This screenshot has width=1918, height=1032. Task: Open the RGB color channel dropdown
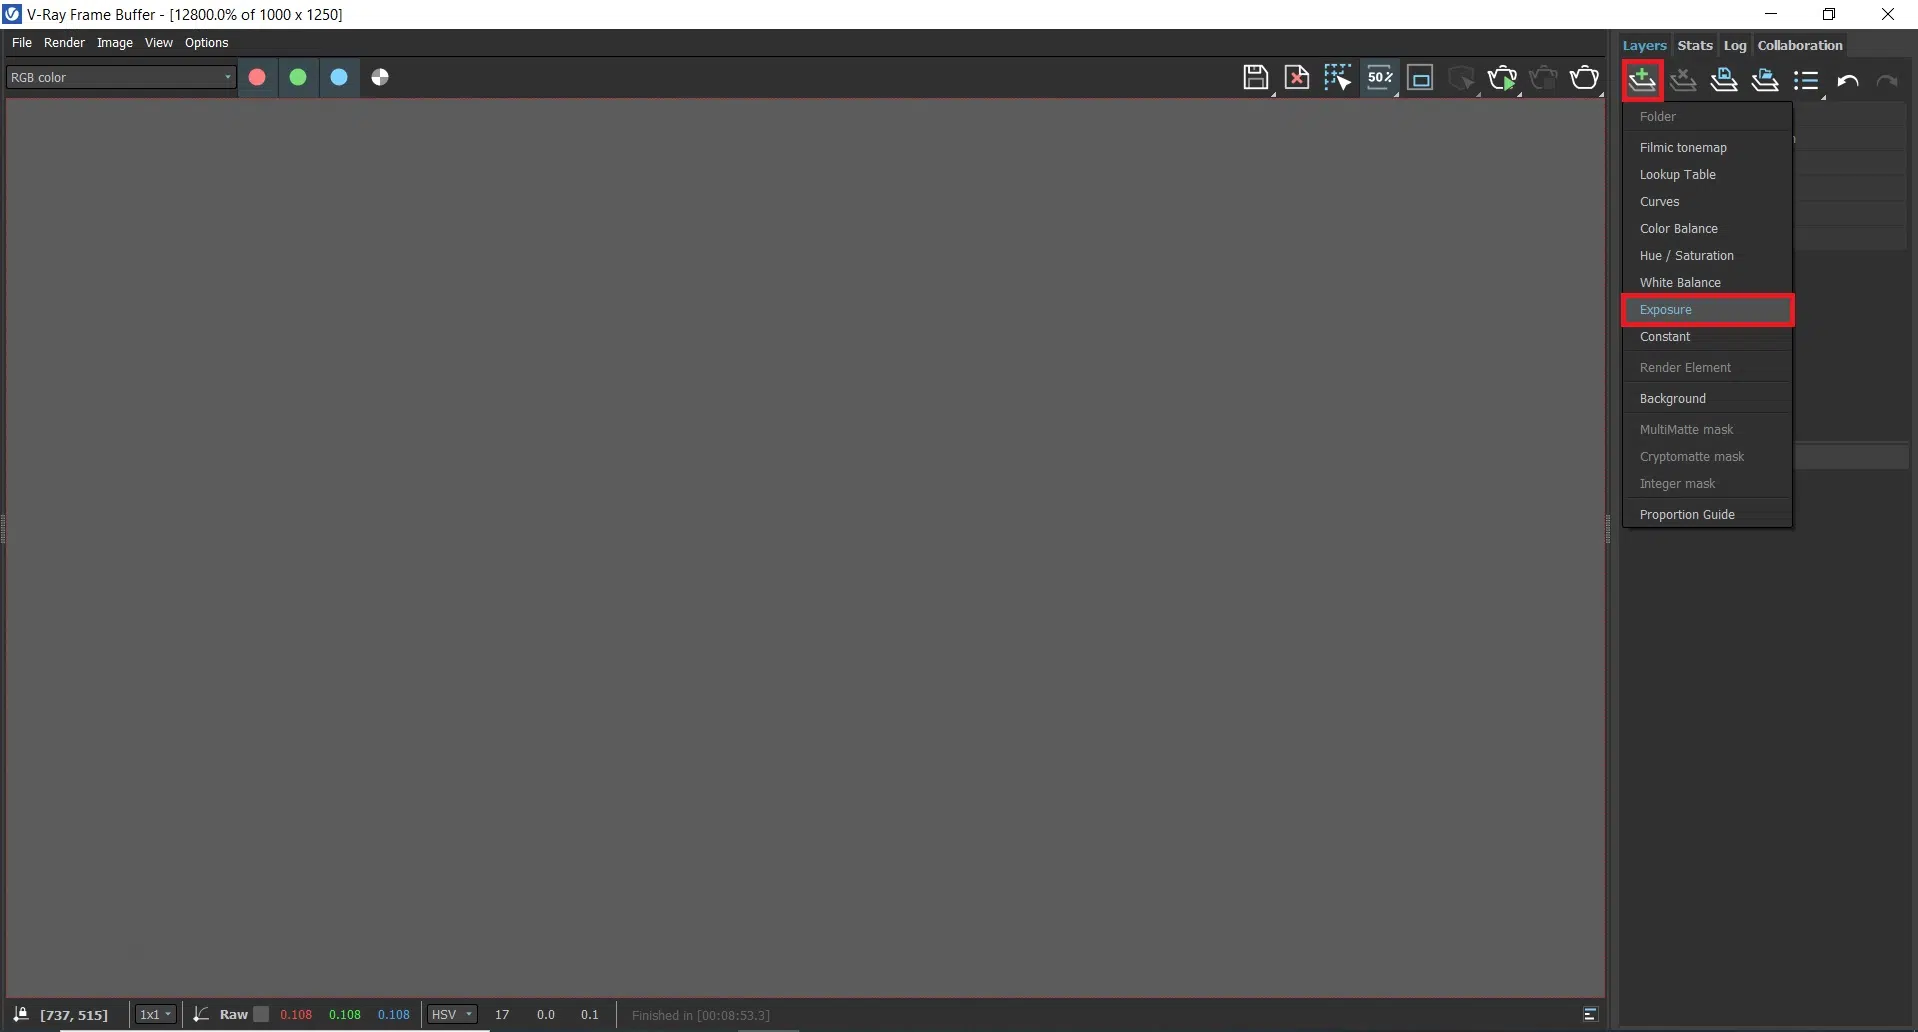tap(121, 77)
